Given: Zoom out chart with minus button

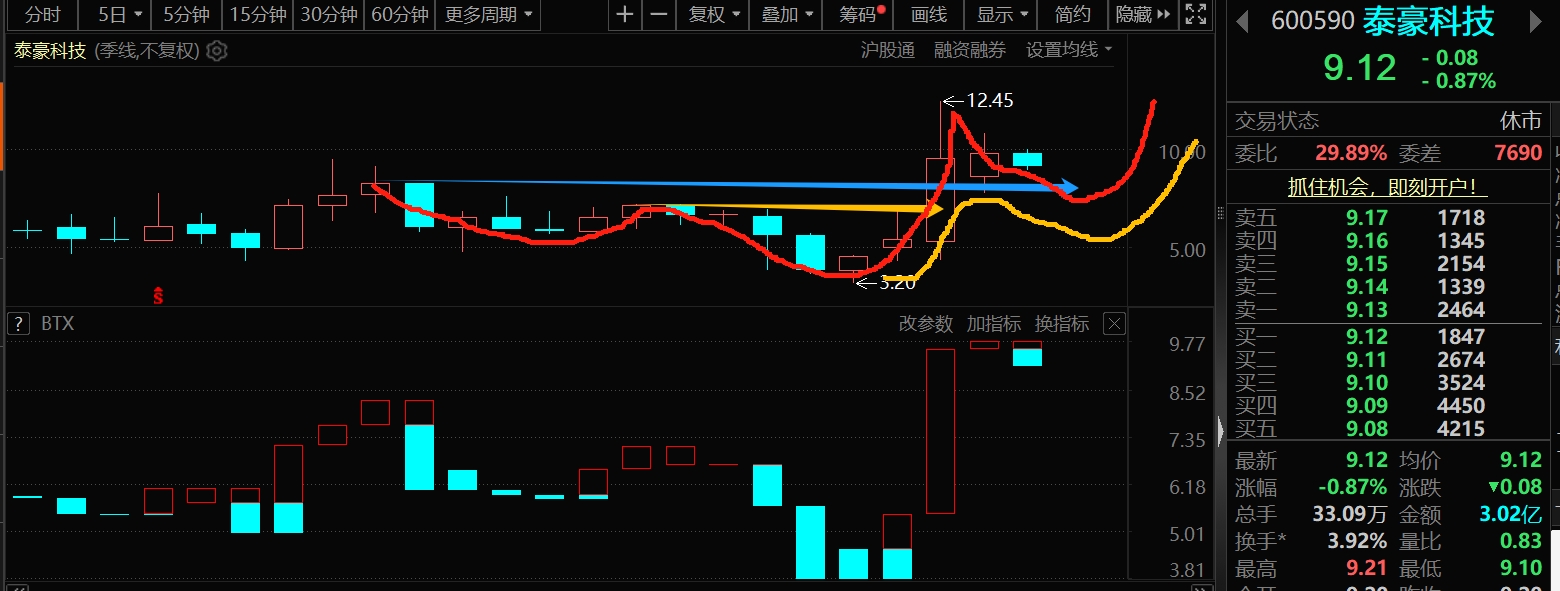Looking at the screenshot, I should 658,14.
